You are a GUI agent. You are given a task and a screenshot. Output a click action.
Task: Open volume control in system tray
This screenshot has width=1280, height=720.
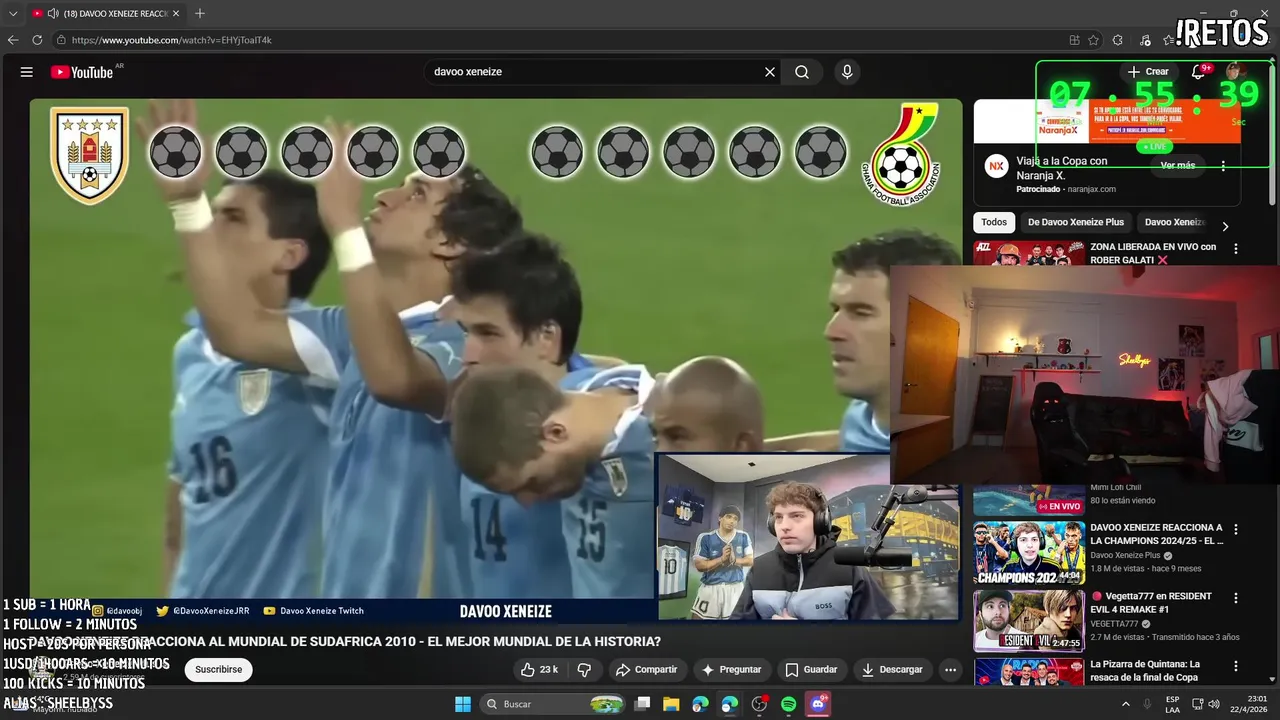pyautogui.click(x=1214, y=704)
